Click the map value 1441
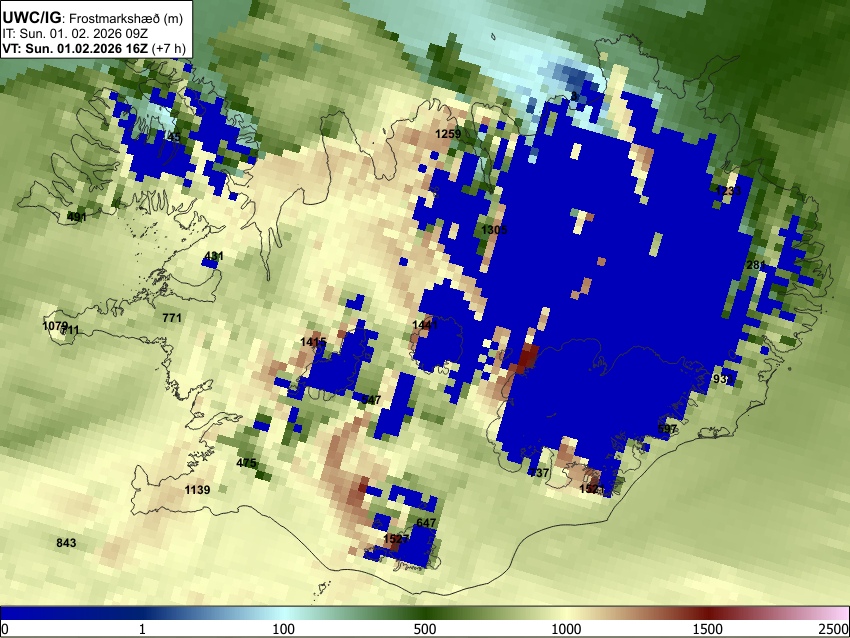Viewport: 850px width, 638px height. tap(424, 325)
